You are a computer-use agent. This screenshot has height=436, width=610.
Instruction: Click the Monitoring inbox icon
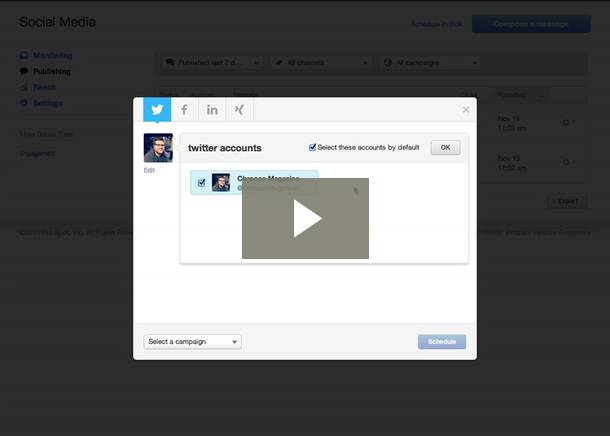point(24,55)
